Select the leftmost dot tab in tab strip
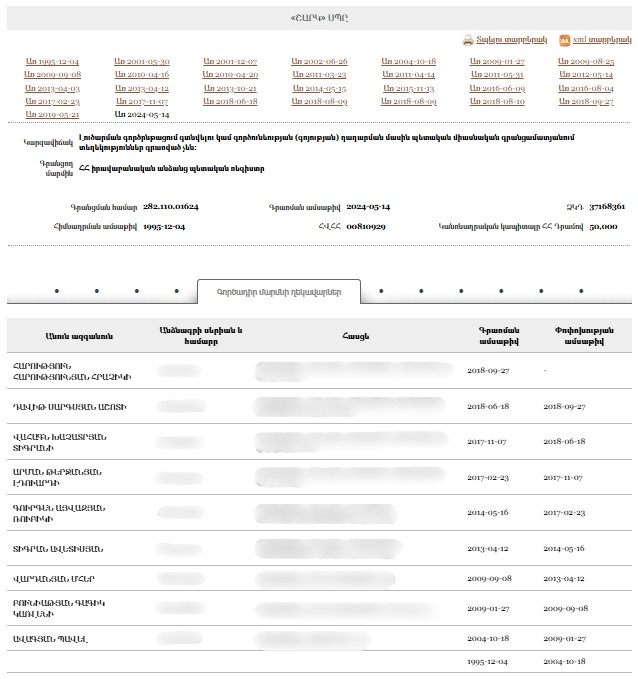Screen dimensions: 638x679 tap(56, 292)
